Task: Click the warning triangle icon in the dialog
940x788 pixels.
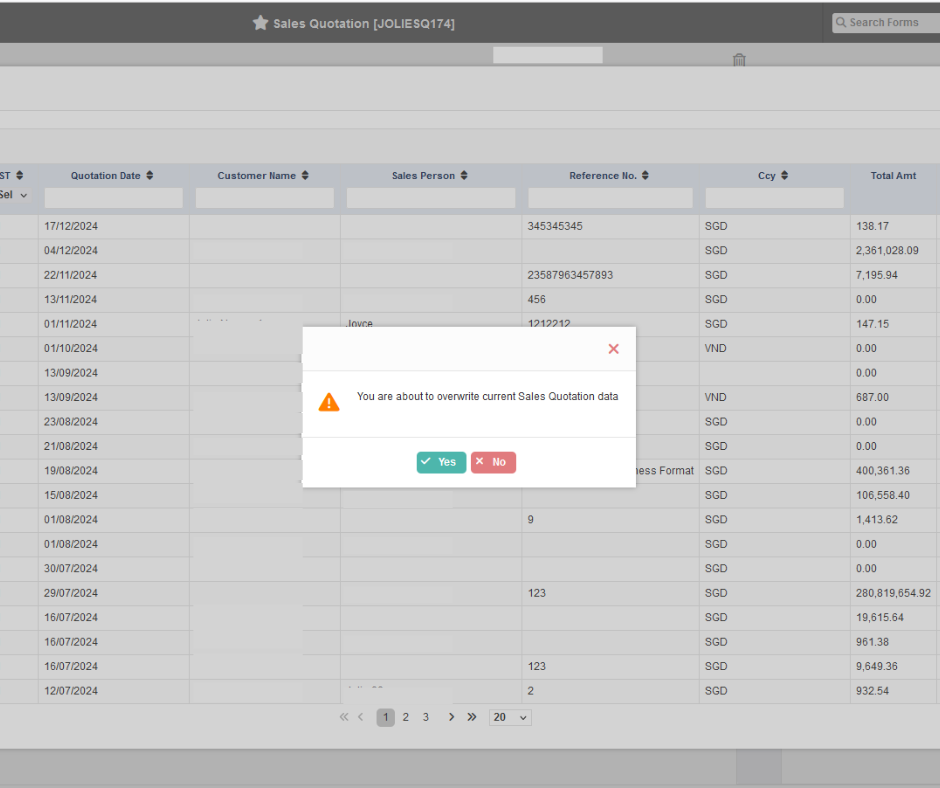Action: pos(329,401)
